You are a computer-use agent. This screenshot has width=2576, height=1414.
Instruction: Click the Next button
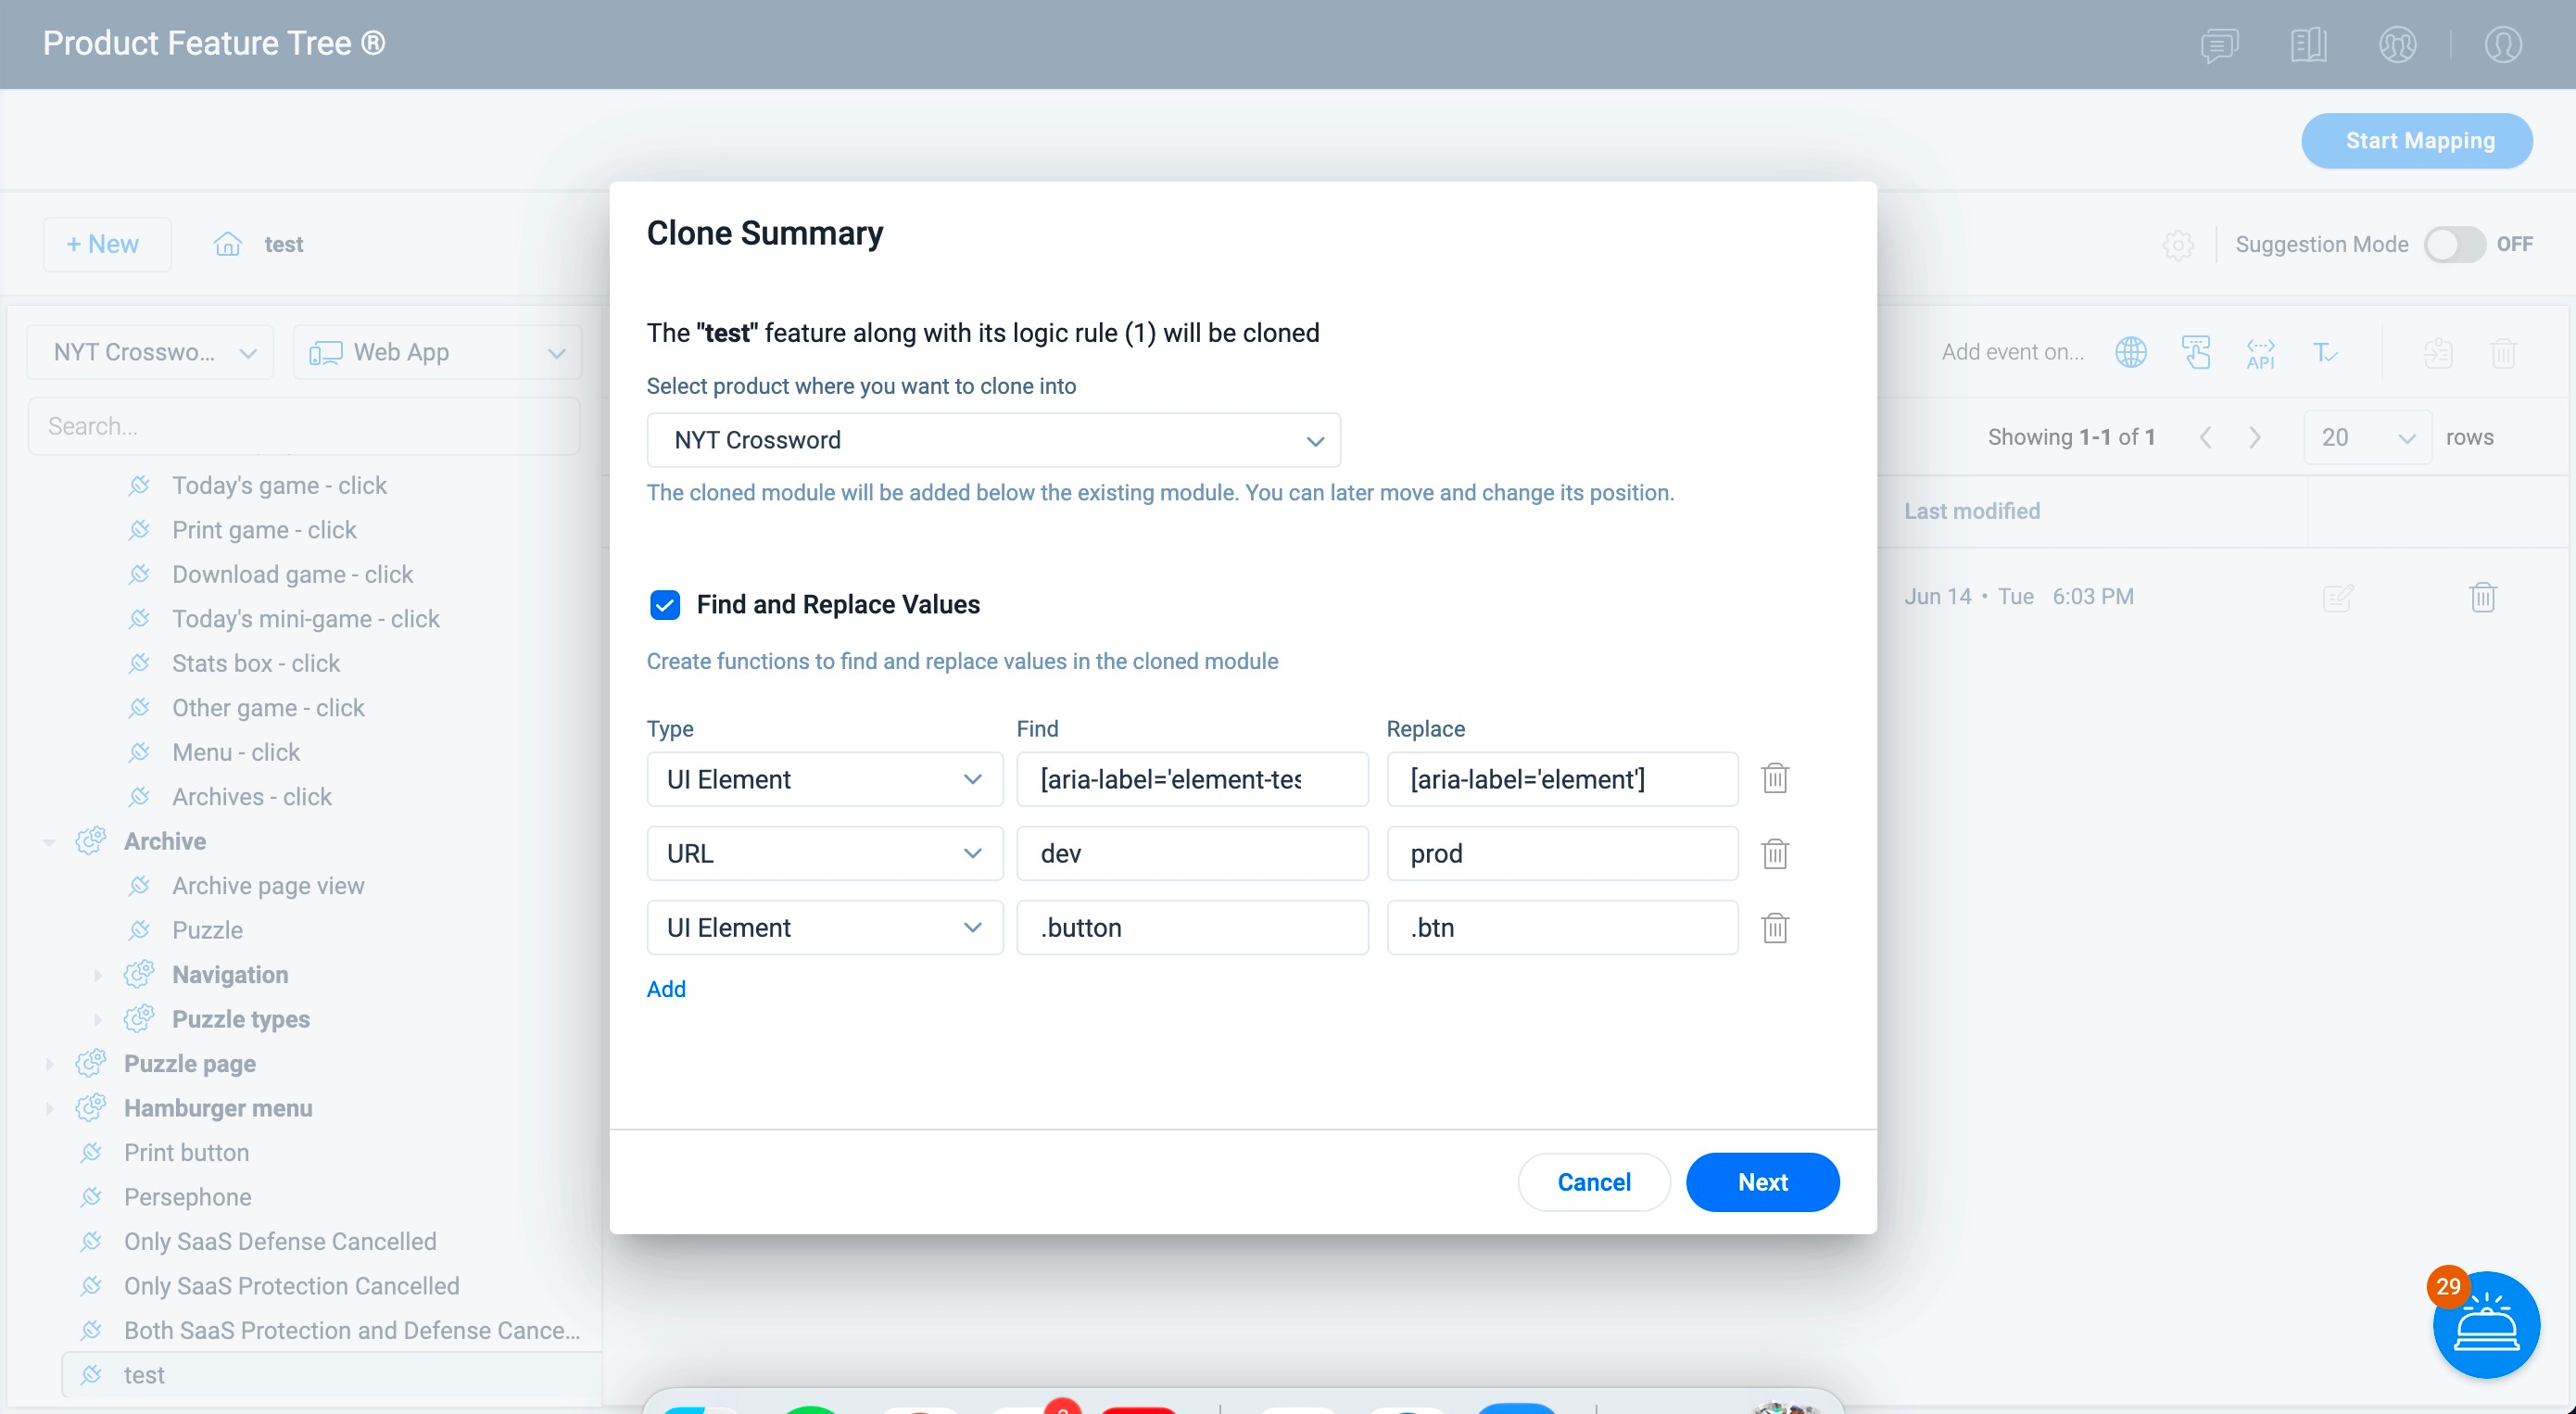pos(1762,1182)
